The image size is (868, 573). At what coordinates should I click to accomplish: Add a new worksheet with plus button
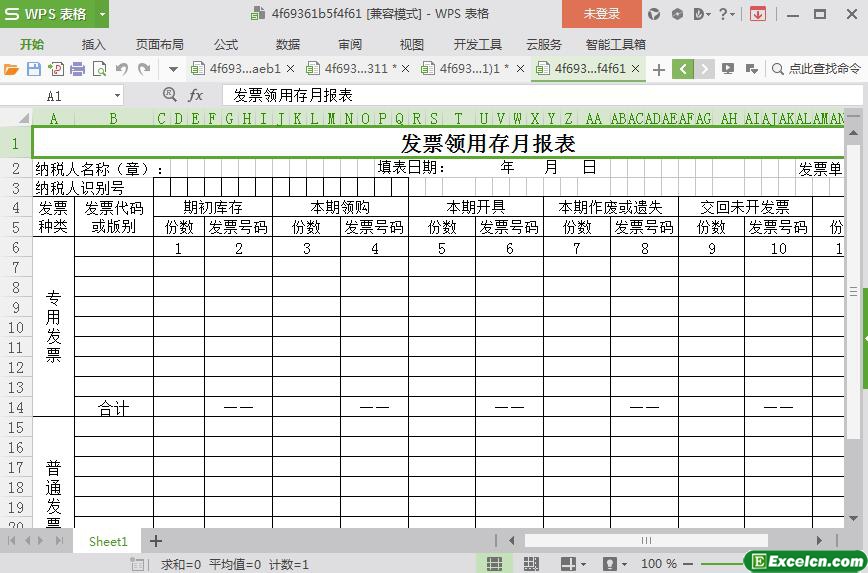(x=156, y=541)
